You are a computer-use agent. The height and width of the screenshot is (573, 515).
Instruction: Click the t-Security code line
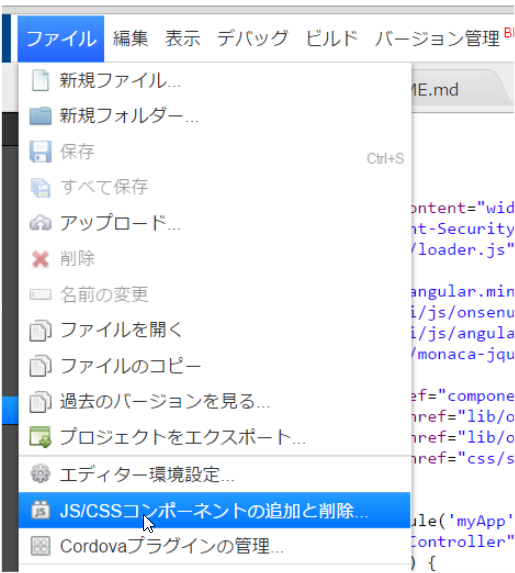pos(462,229)
